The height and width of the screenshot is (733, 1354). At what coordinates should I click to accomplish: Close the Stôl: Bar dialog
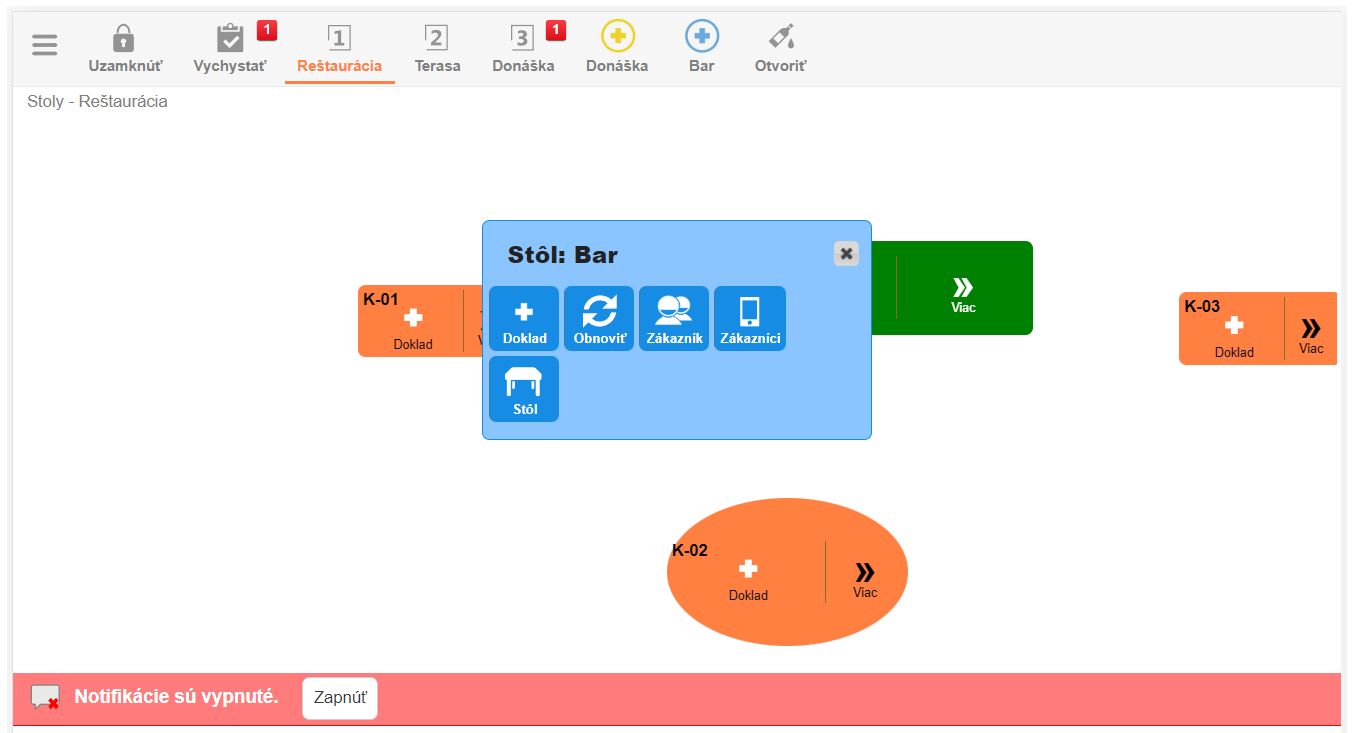(846, 254)
